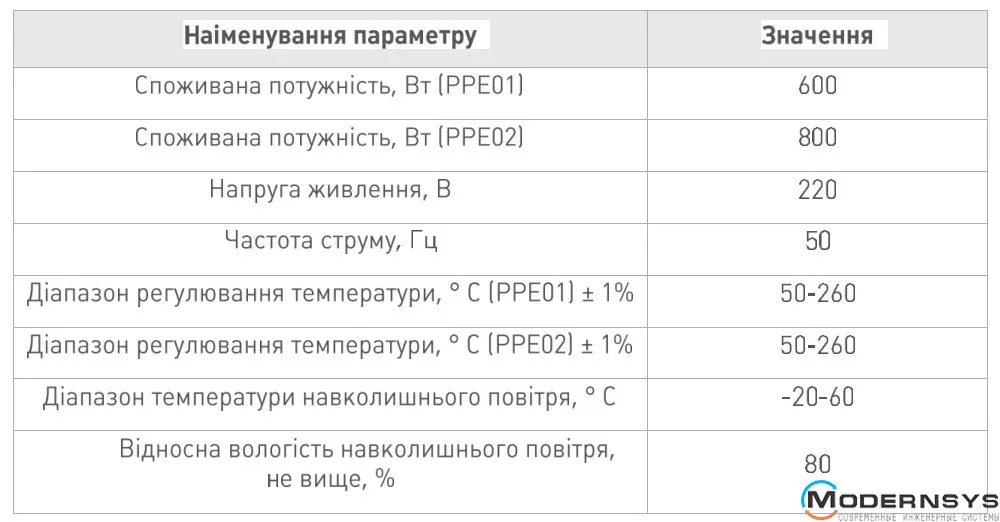The image size is (1000, 522).
Task: Click "Діапазон температури навколишнього повітря" cell
Action: (x=330, y=397)
